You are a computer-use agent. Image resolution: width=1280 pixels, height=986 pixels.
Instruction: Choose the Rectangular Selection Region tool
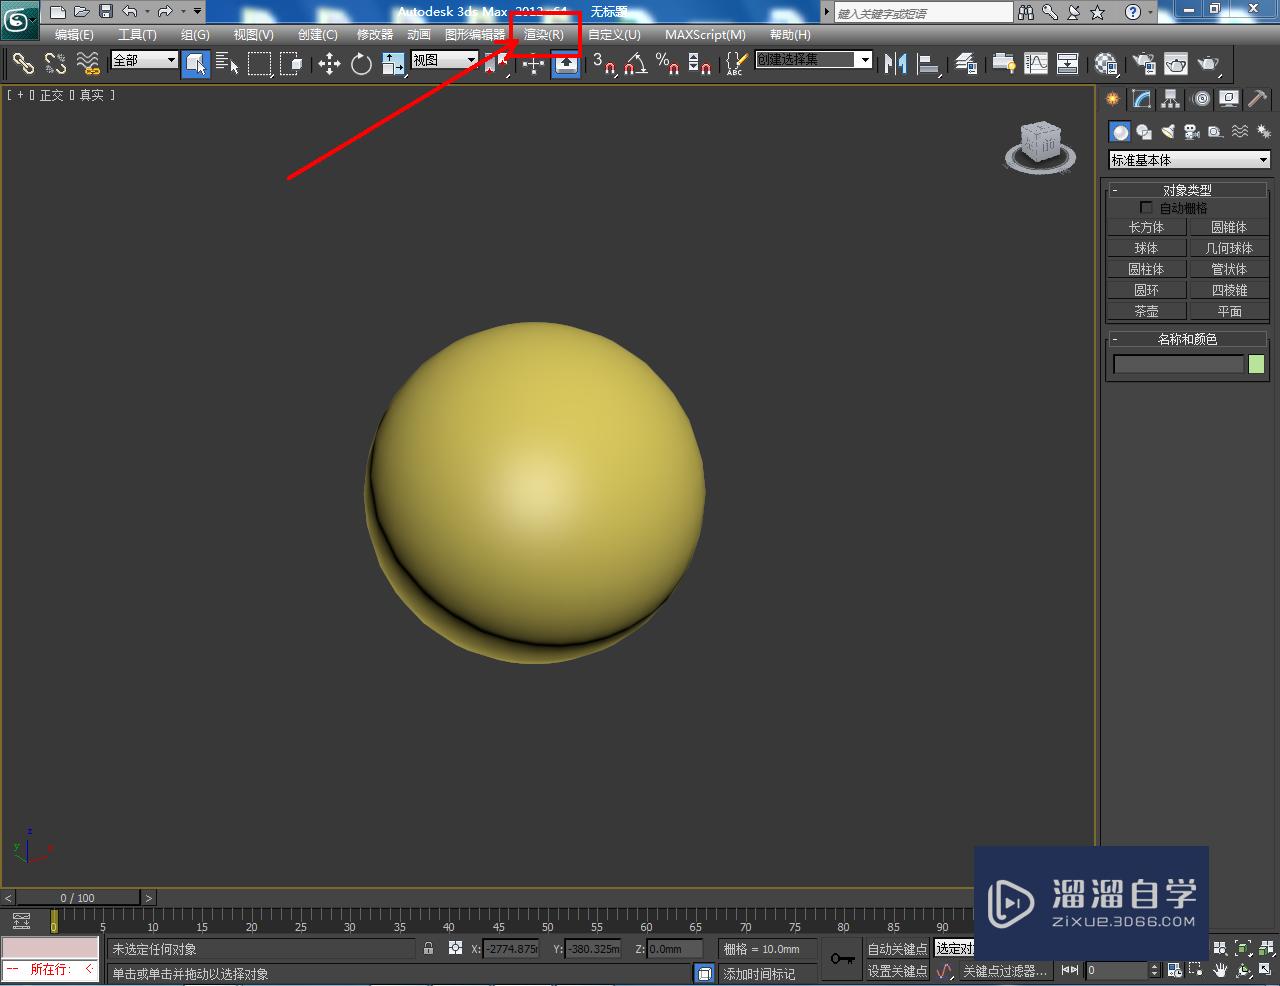click(x=260, y=64)
